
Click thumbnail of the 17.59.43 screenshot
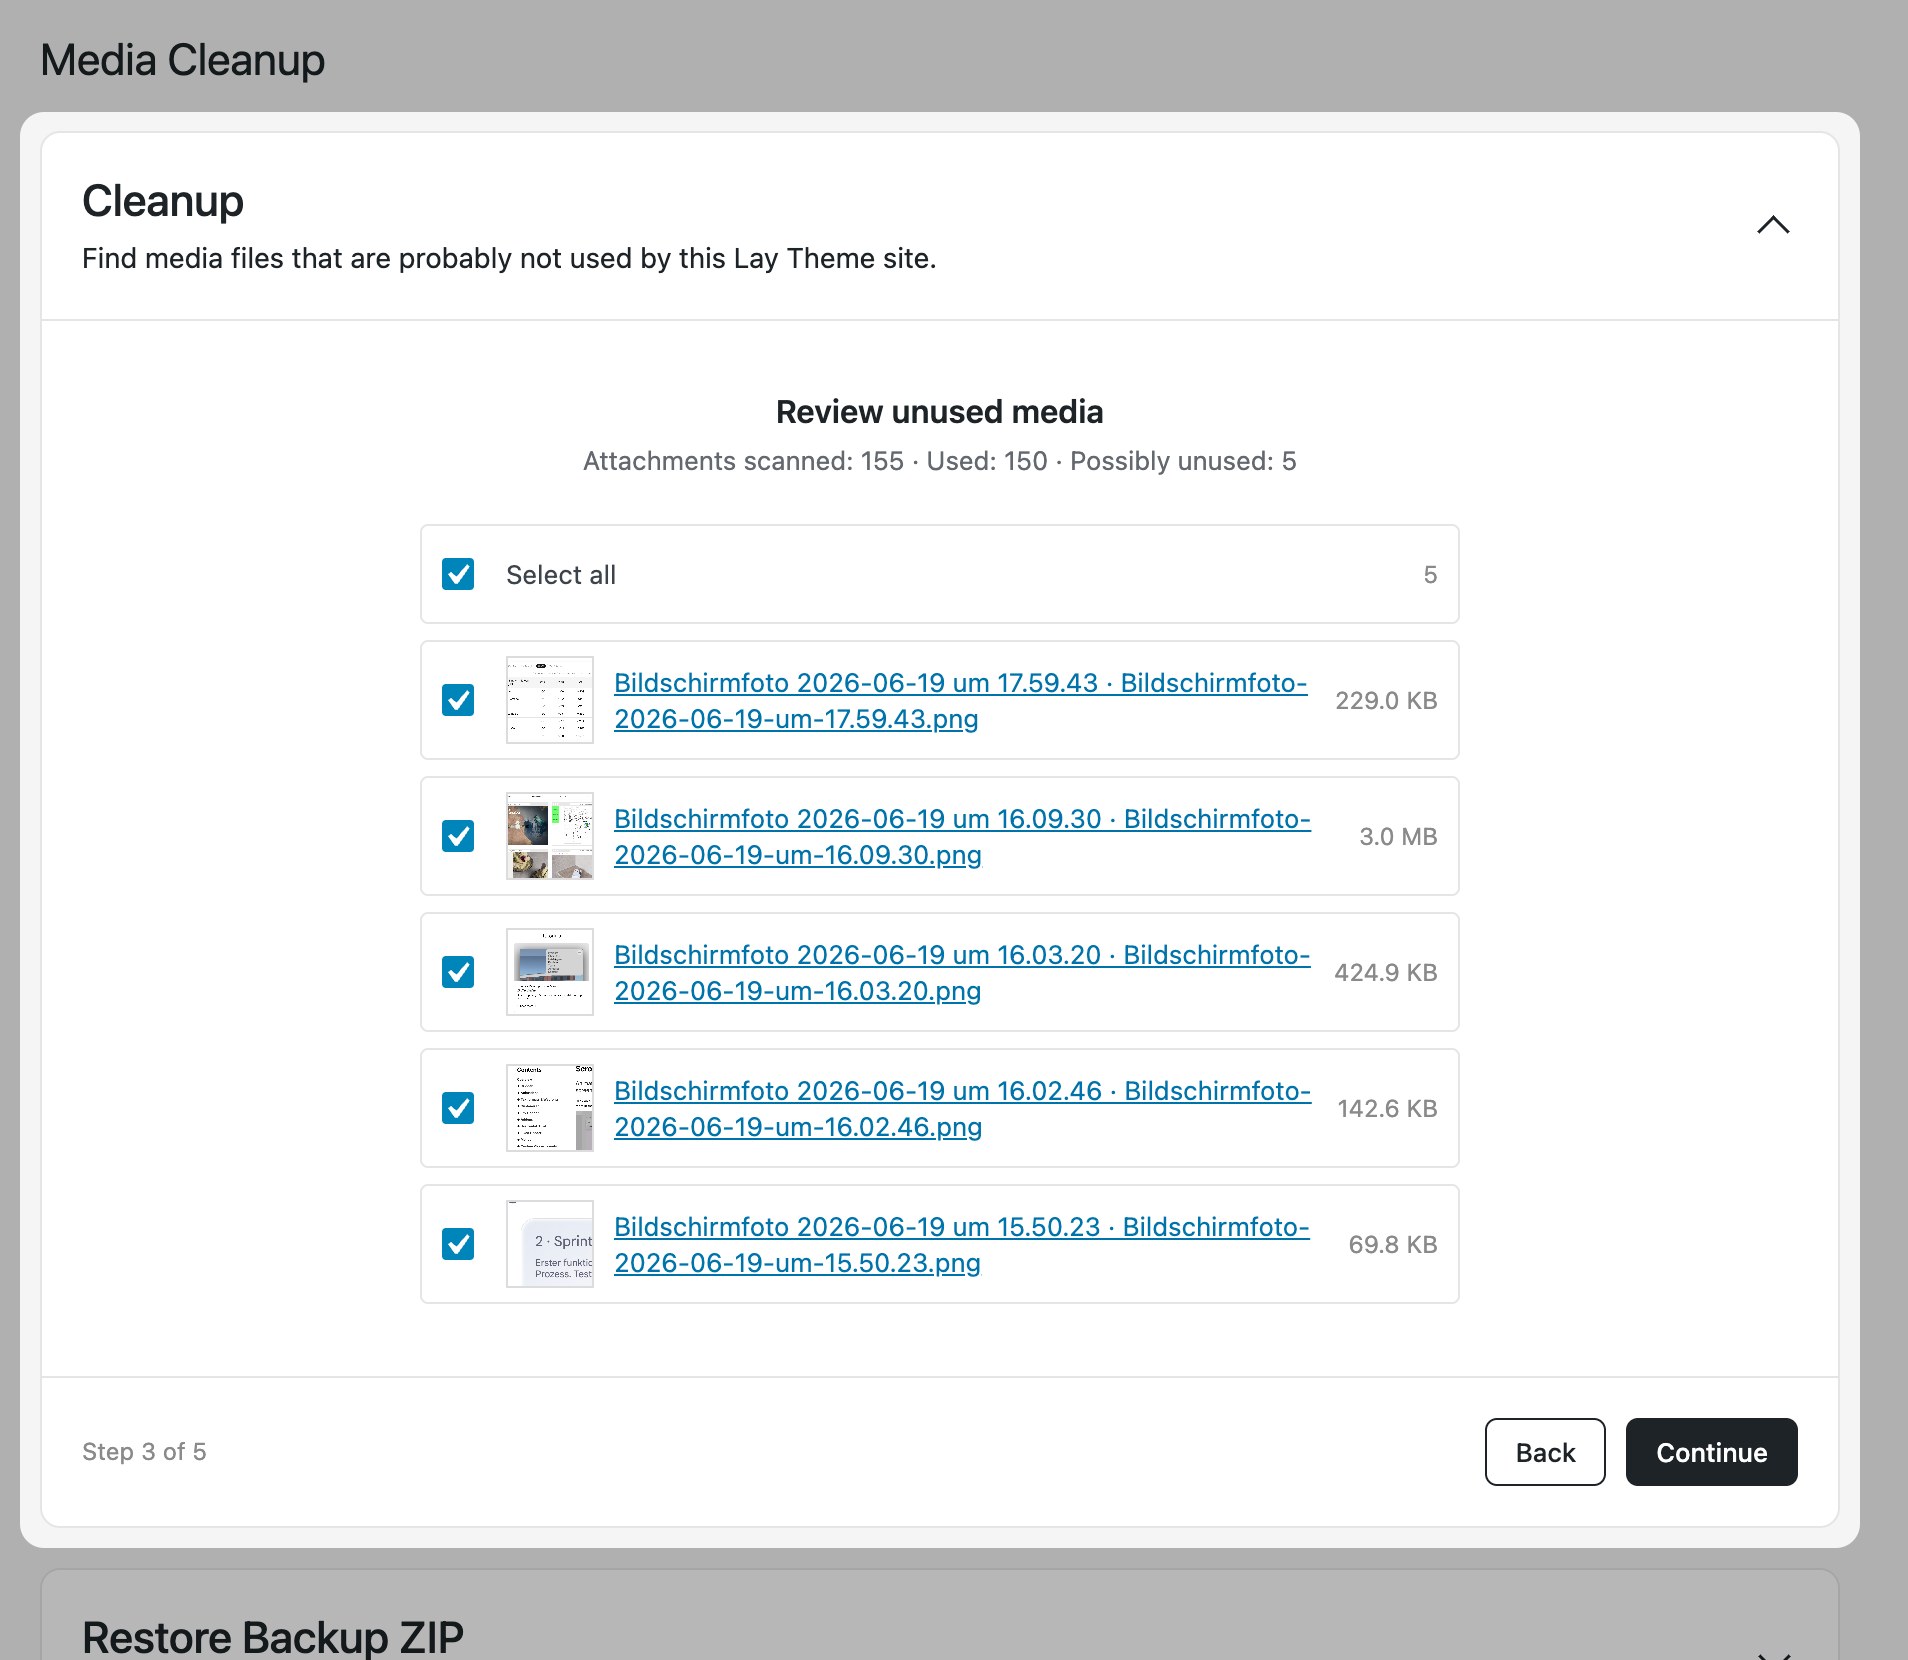550,700
